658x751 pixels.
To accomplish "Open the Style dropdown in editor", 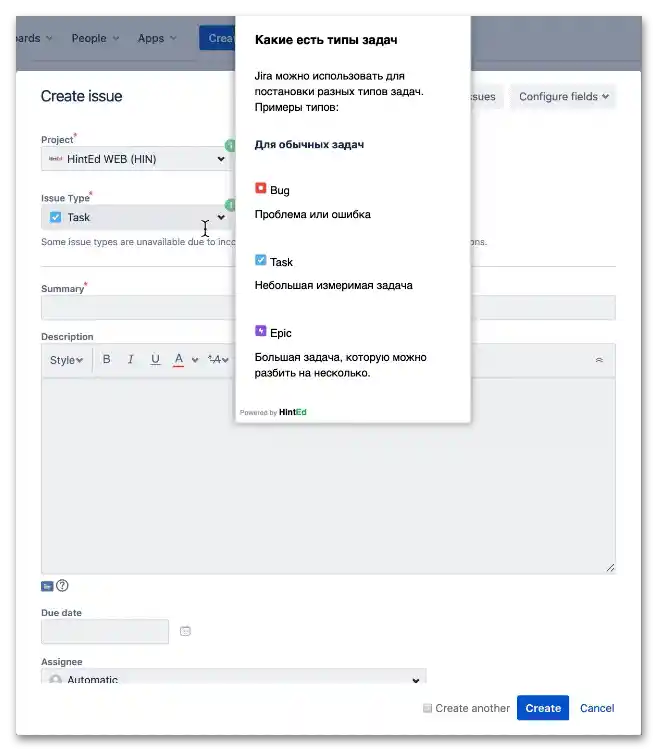I will point(67,360).
